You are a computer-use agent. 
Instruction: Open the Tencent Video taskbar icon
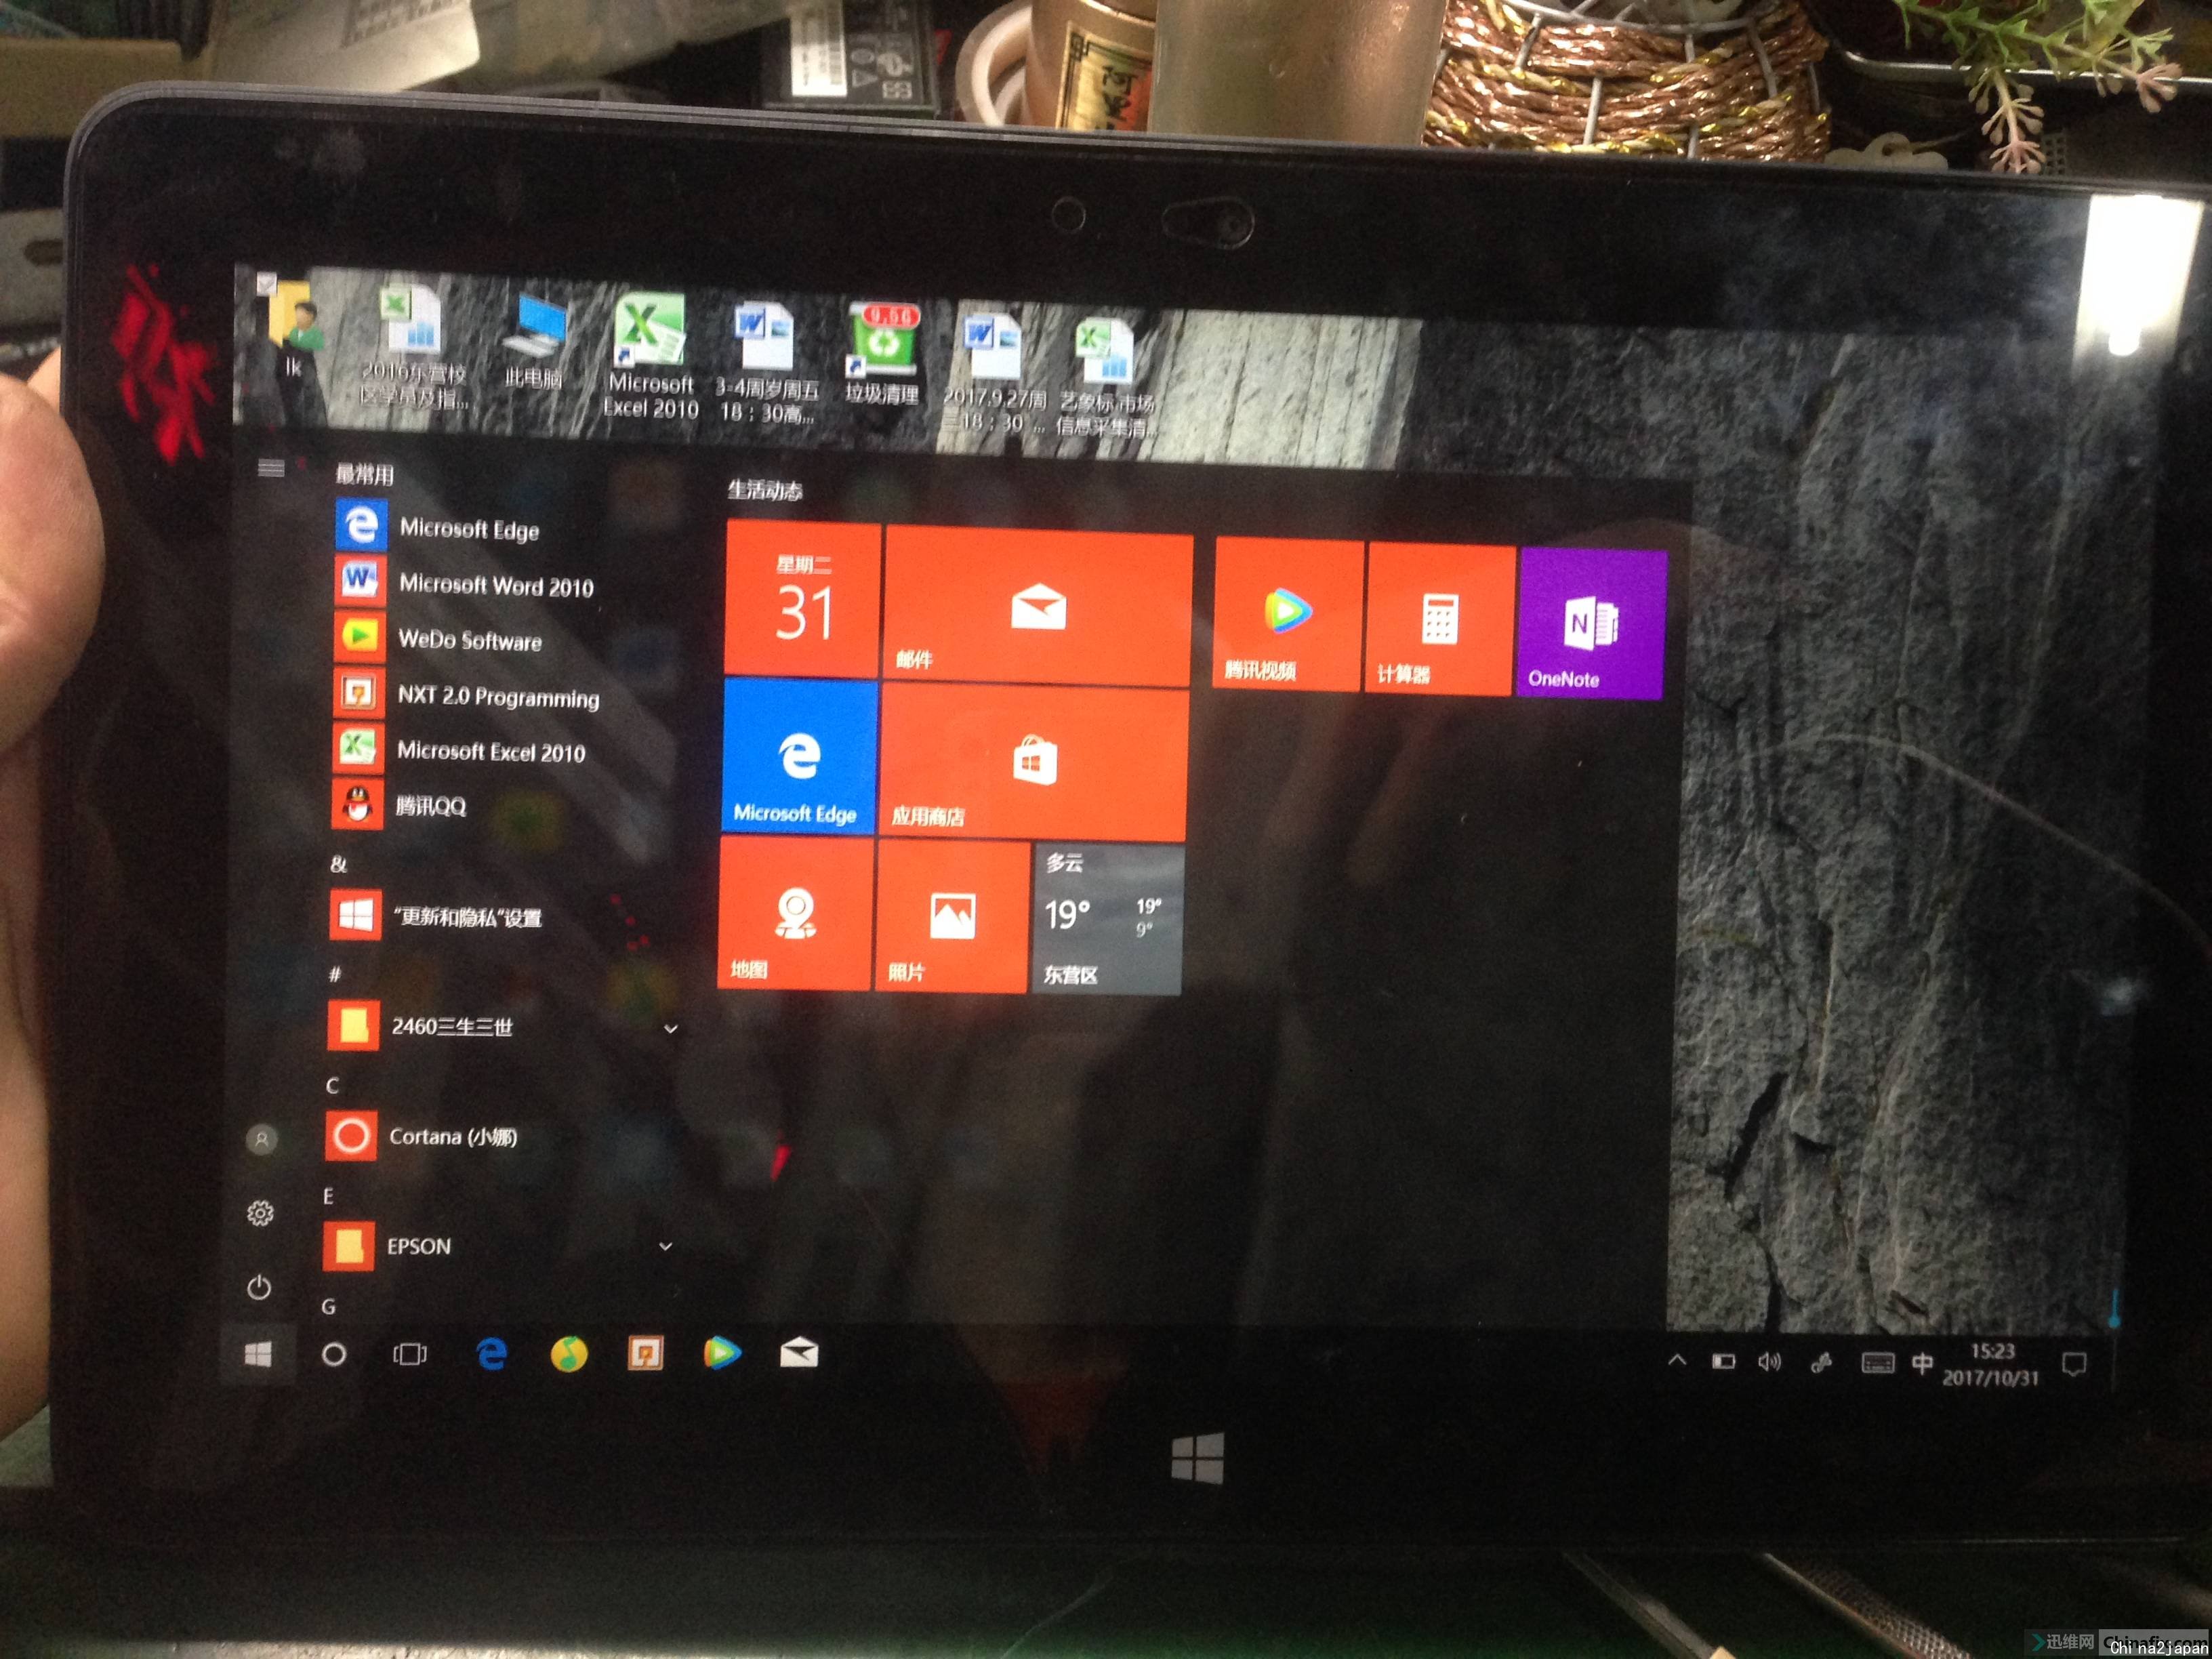722,1354
